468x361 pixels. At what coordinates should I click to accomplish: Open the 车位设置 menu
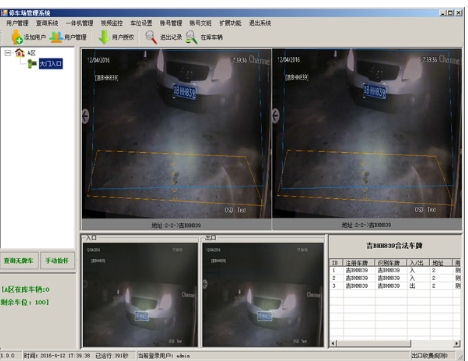(141, 23)
